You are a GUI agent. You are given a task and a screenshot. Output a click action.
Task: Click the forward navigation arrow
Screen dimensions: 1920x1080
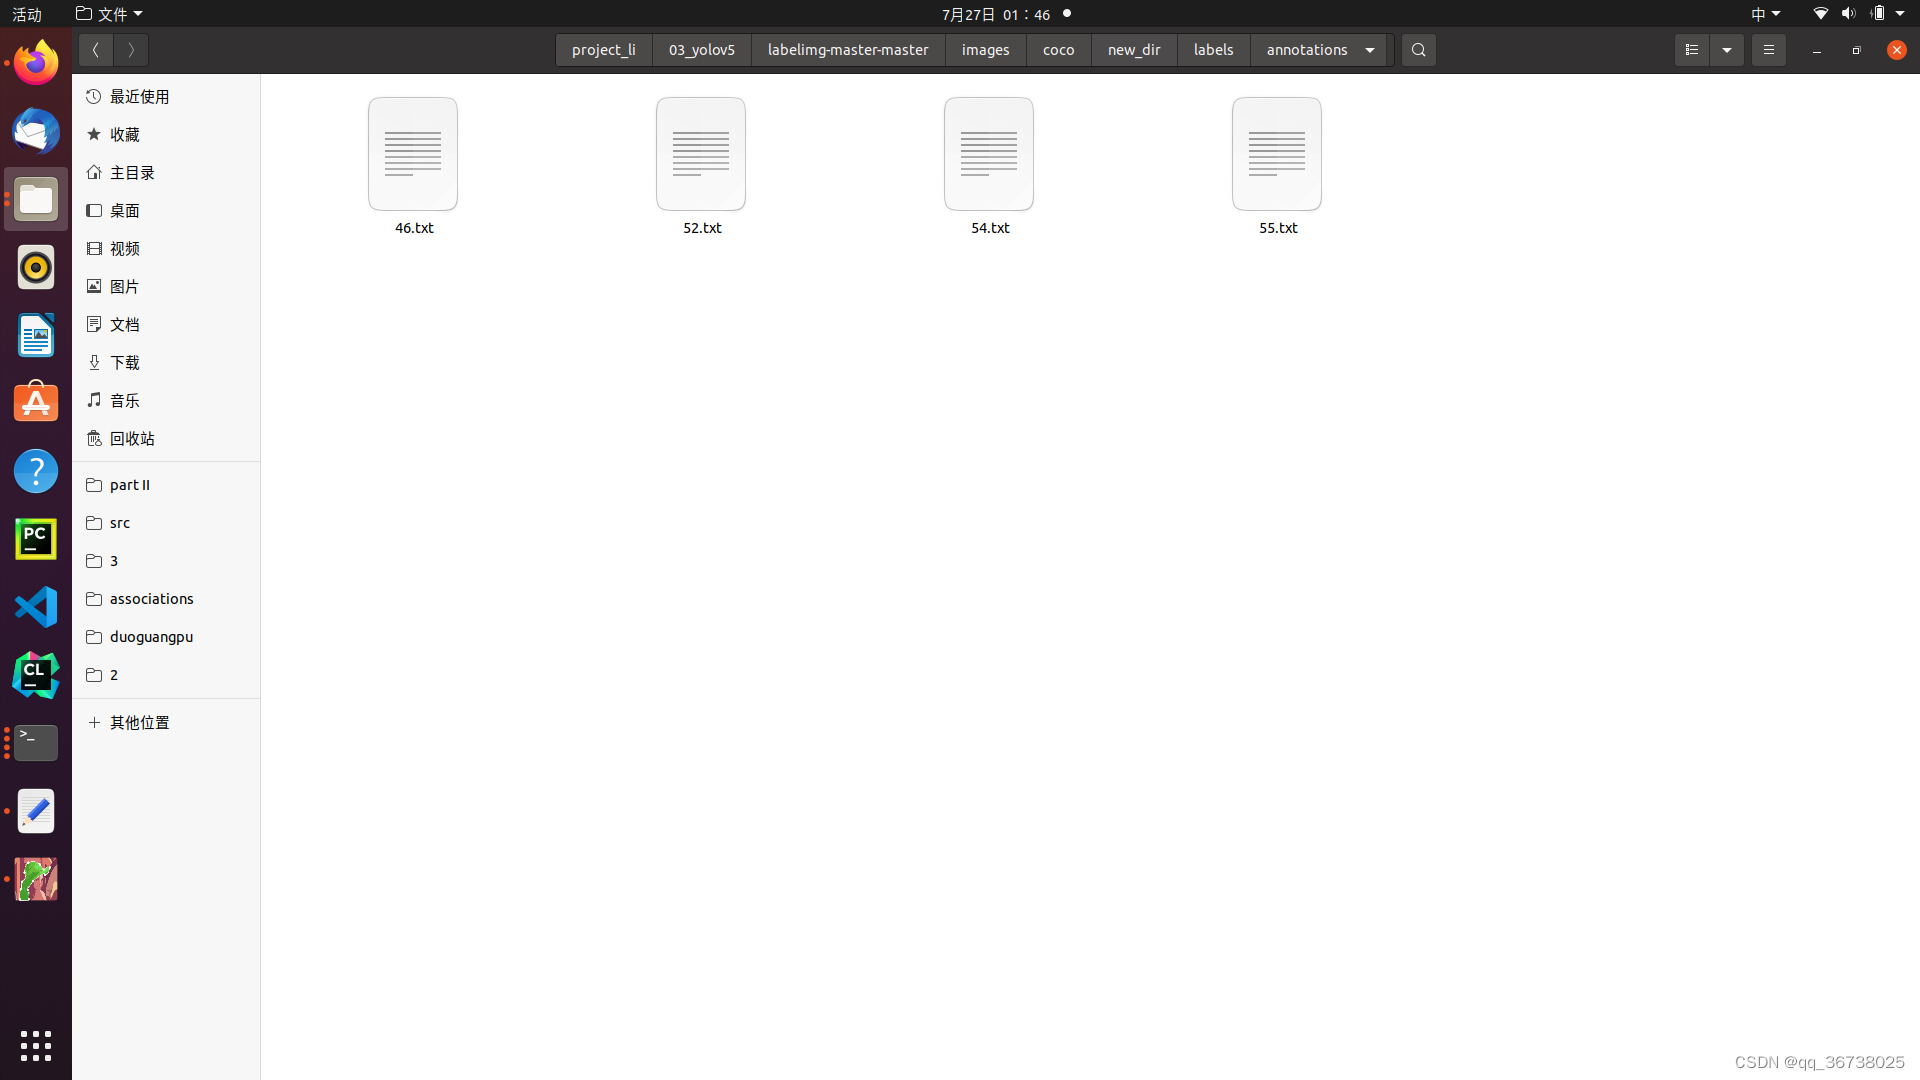(x=131, y=49)
